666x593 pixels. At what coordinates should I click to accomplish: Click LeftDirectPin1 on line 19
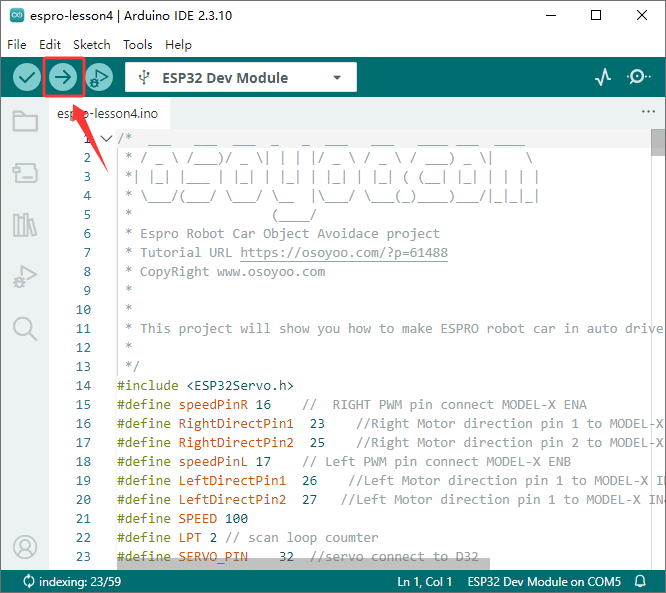pyautogui.click(x=232, y=480)
